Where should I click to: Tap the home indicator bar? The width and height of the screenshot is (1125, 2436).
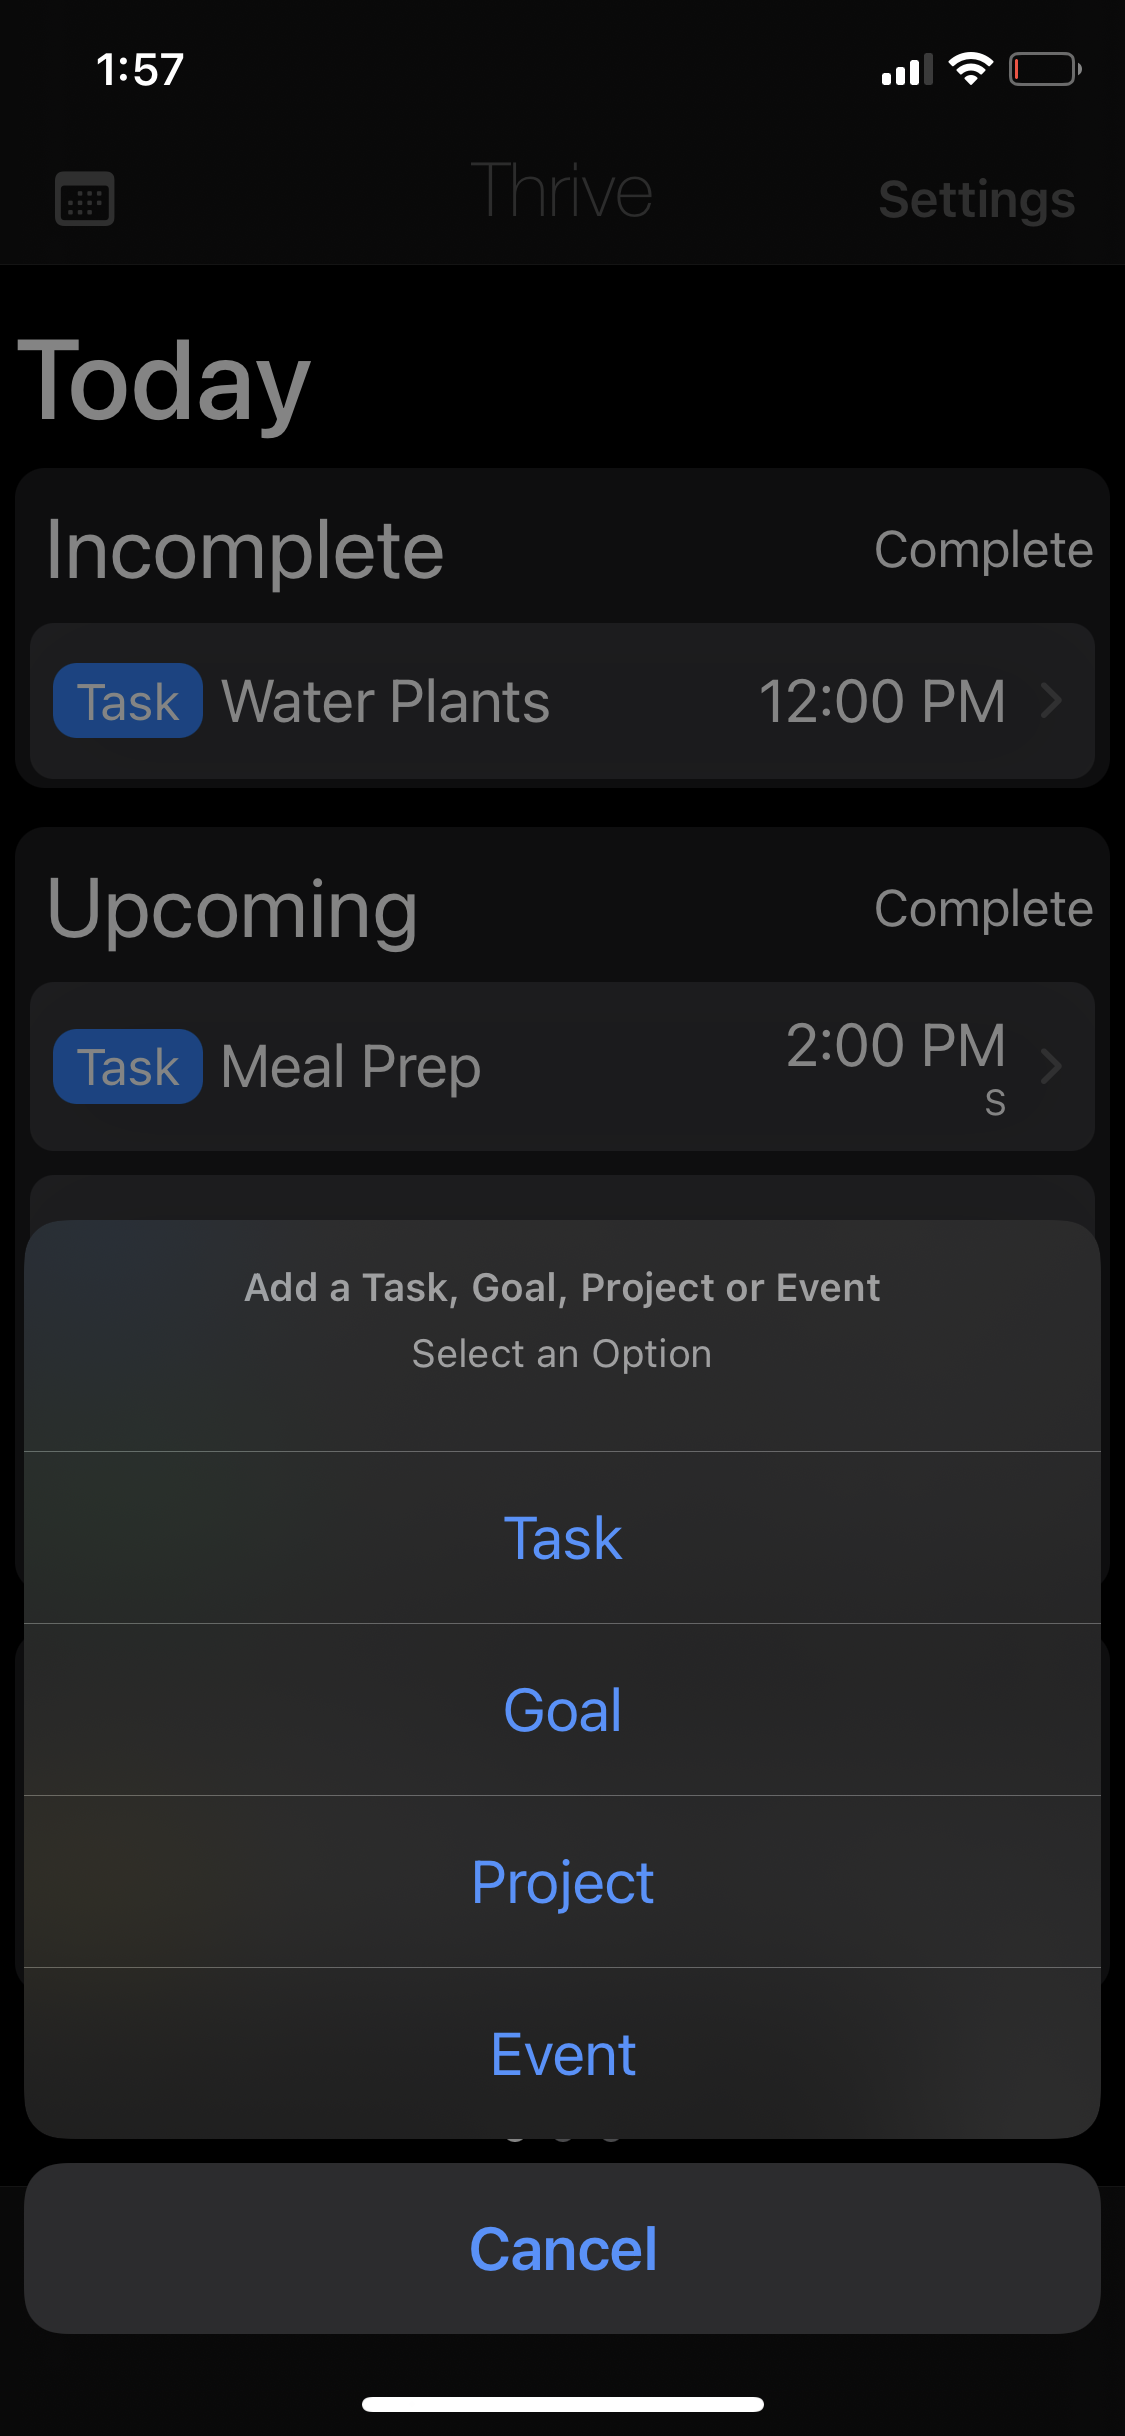(563, 2404)
